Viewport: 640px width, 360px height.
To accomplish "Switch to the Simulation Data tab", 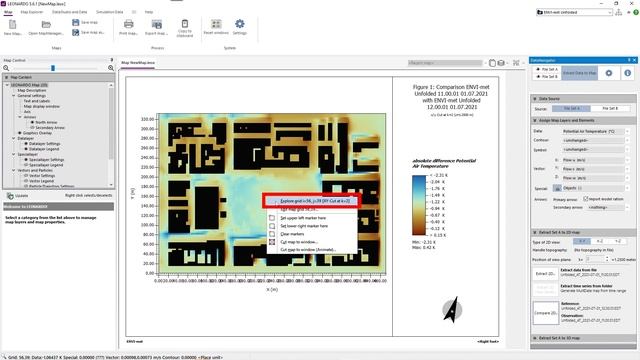I will [x=110, y=12].
